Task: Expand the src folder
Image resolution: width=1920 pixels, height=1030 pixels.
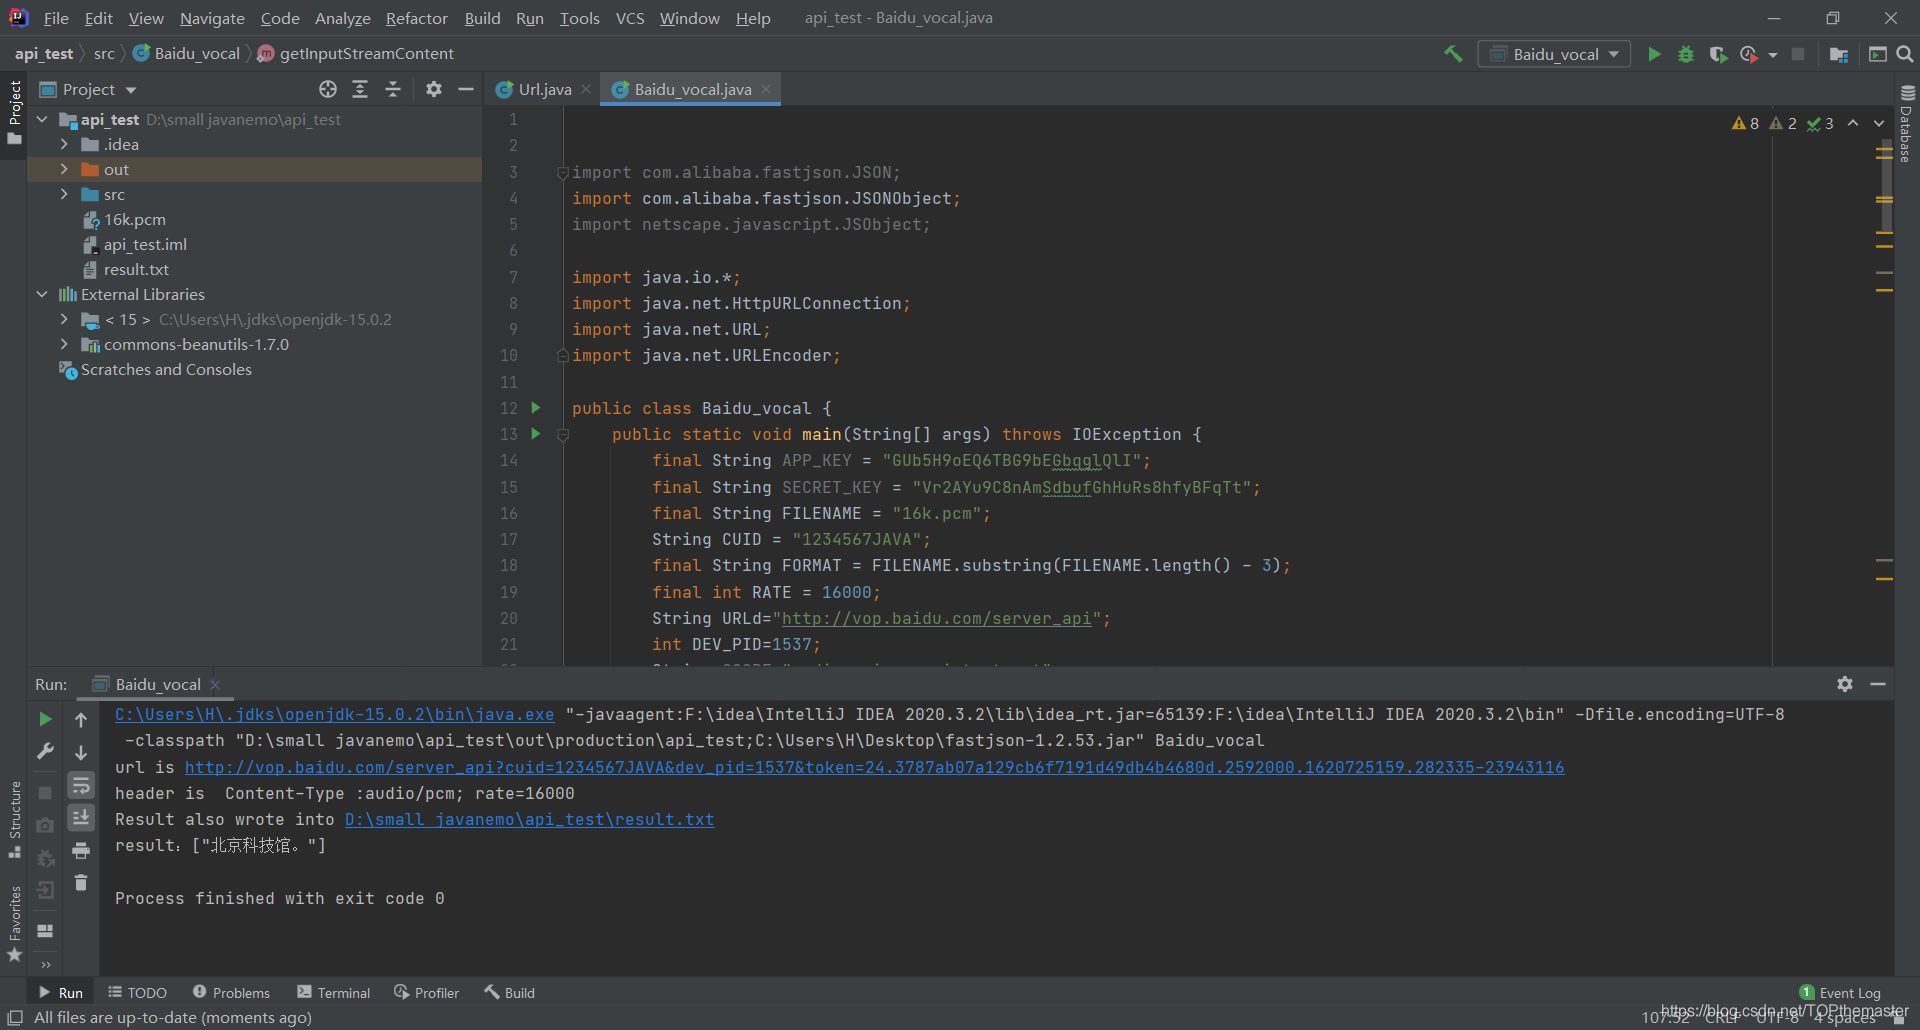Action: click(x=65, y=194)
